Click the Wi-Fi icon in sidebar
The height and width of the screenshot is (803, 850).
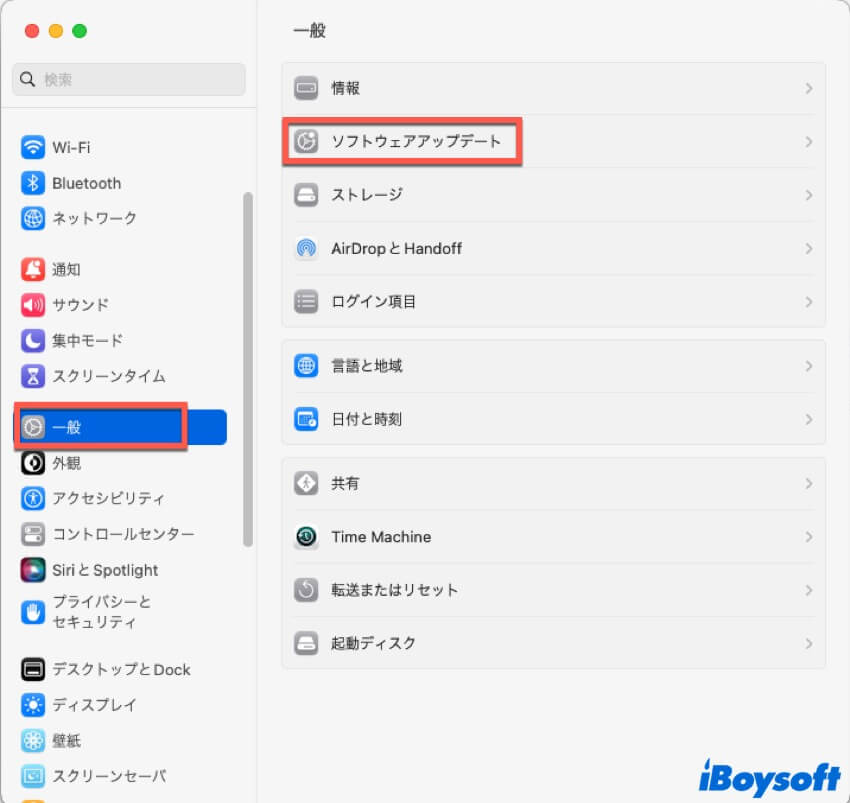click(34, 147)
